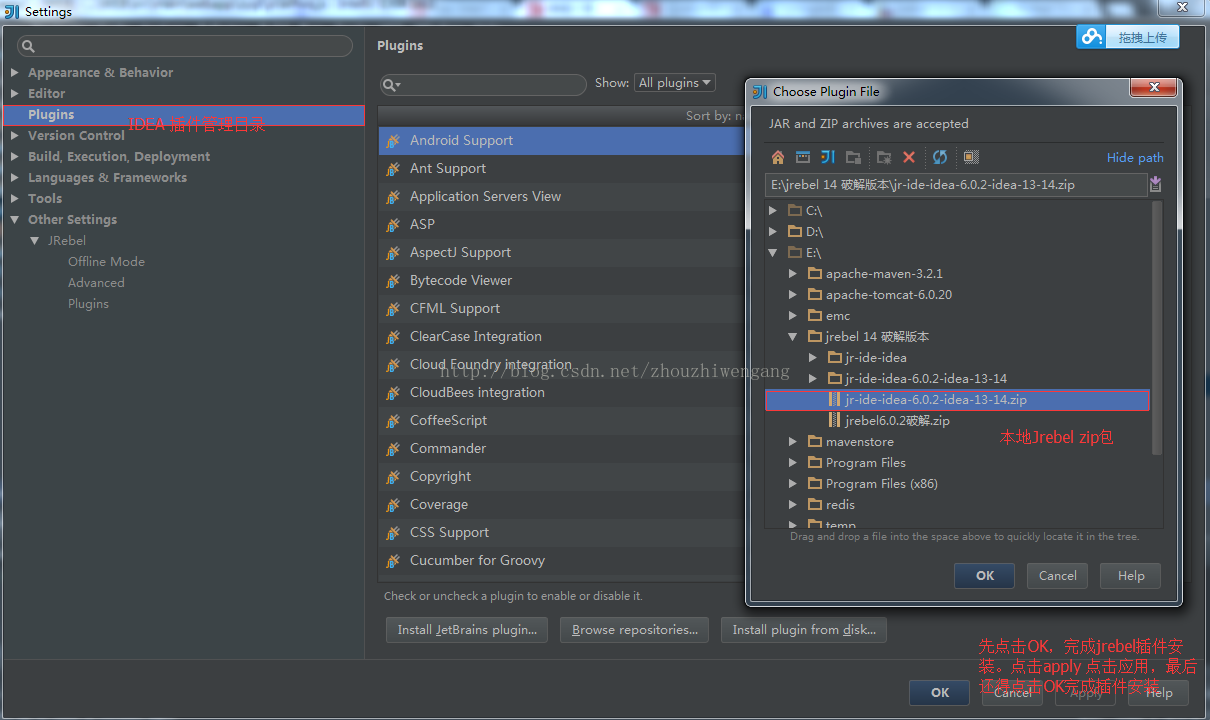Expand the D:\ drive in file tree
Screen dimensions: 1210x720
coord(772,231)
